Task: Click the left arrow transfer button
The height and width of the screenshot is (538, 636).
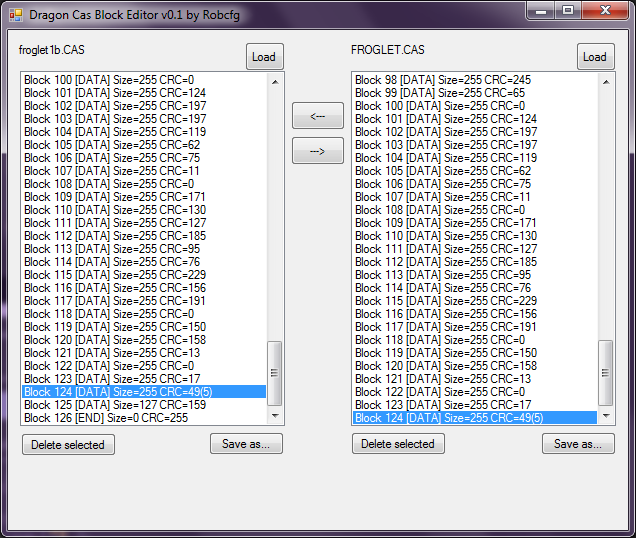Action: click(317, 116)
